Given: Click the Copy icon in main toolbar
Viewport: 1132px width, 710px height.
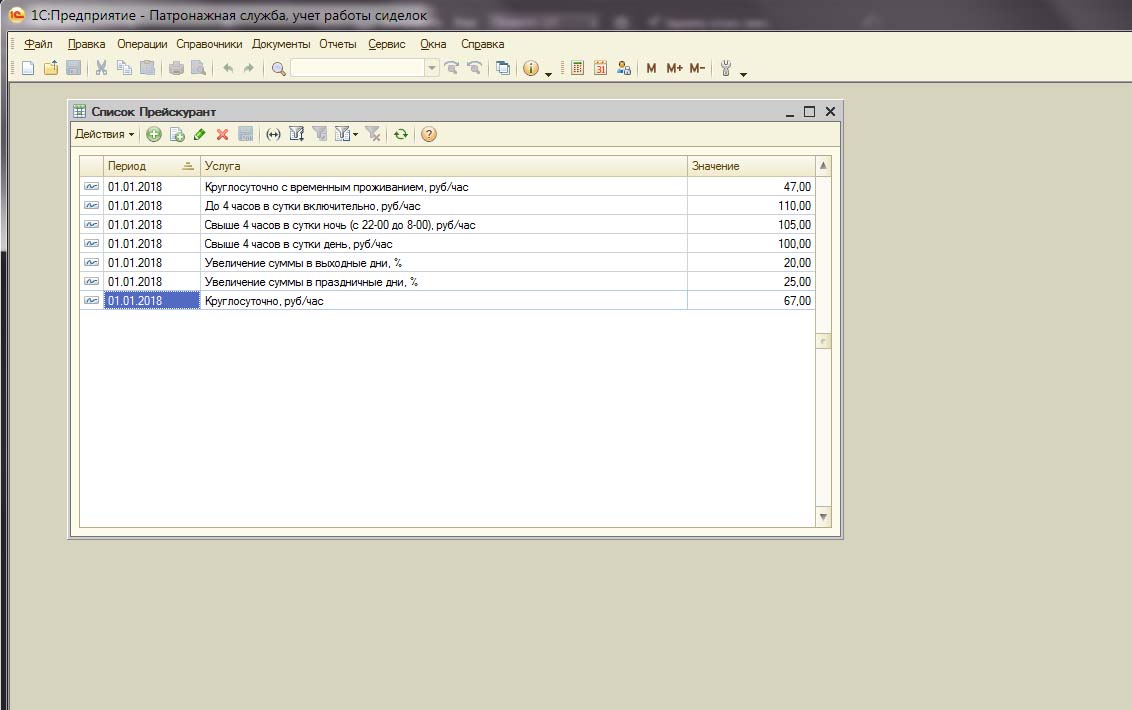Looking at the screenshot, I should click(124, 69).
